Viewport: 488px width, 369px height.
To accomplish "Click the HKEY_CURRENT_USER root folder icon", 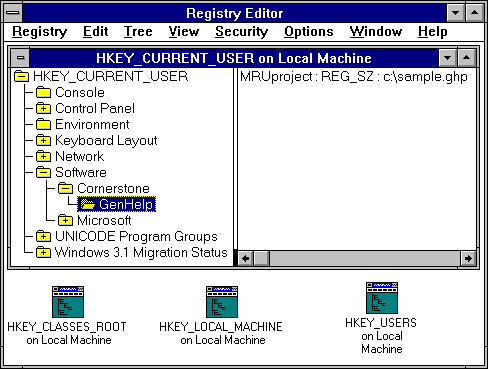I will click(x=21, y=76).
